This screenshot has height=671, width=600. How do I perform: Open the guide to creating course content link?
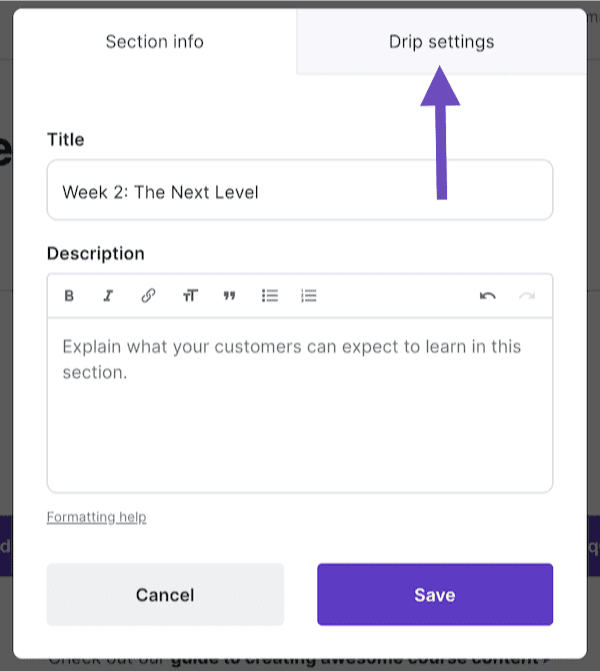click(355, 662)
